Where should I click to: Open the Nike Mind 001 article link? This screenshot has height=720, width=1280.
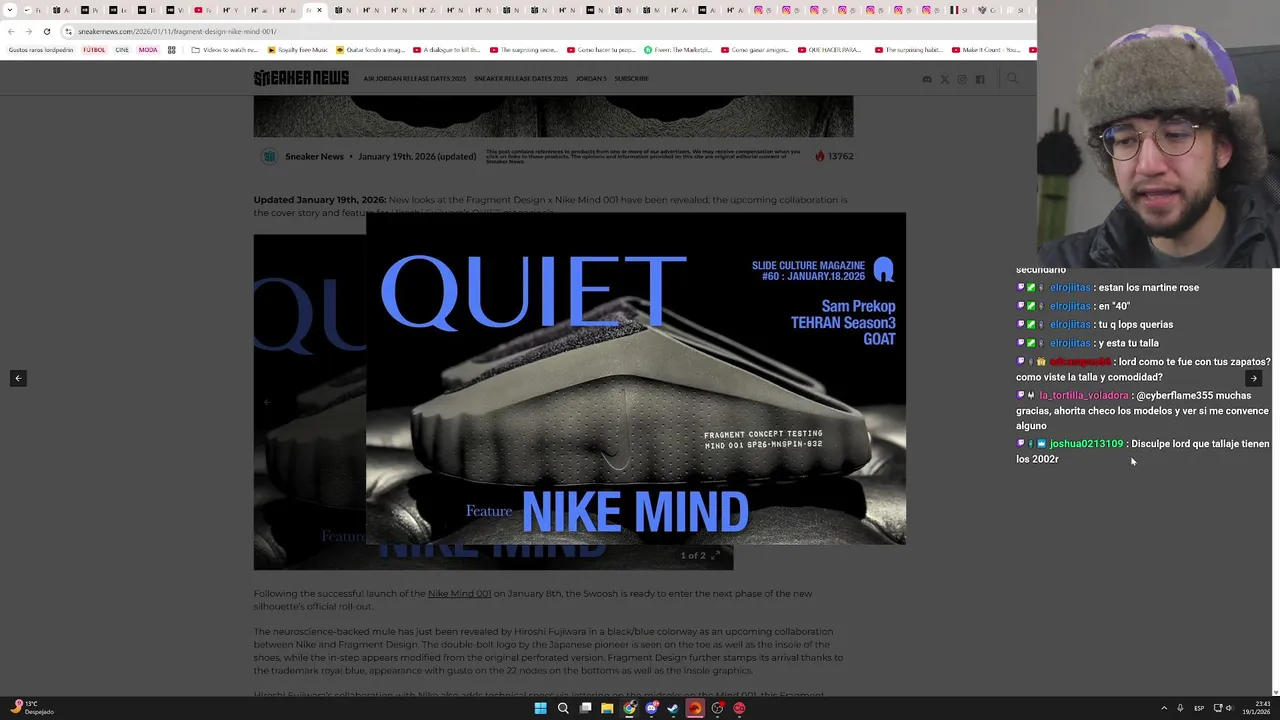459,593
